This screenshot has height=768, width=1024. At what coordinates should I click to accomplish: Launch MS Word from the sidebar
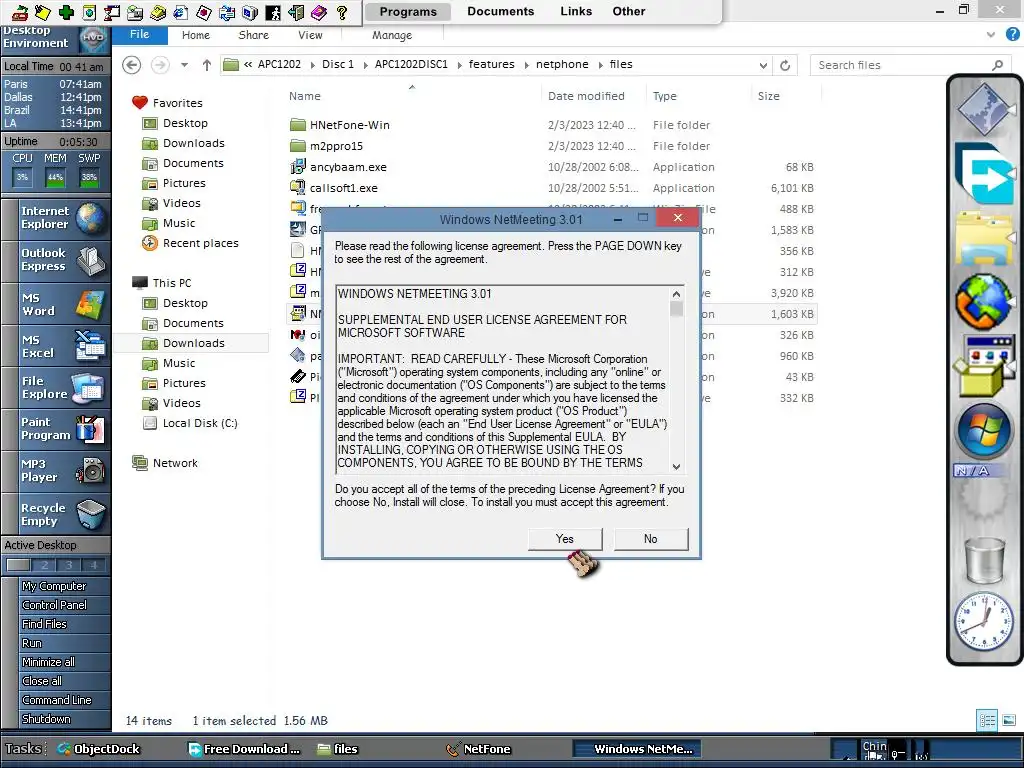56,304
